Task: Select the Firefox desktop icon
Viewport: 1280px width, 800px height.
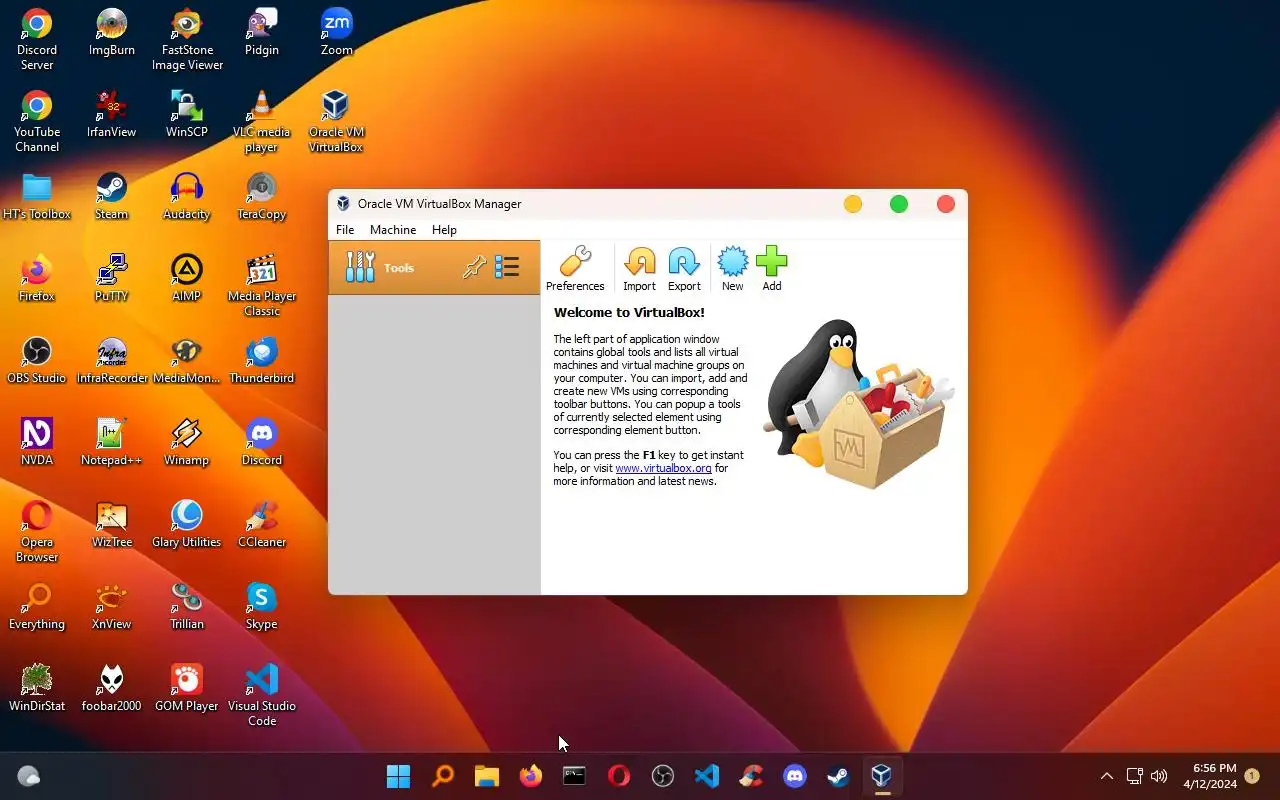Action: click(37, 278)
